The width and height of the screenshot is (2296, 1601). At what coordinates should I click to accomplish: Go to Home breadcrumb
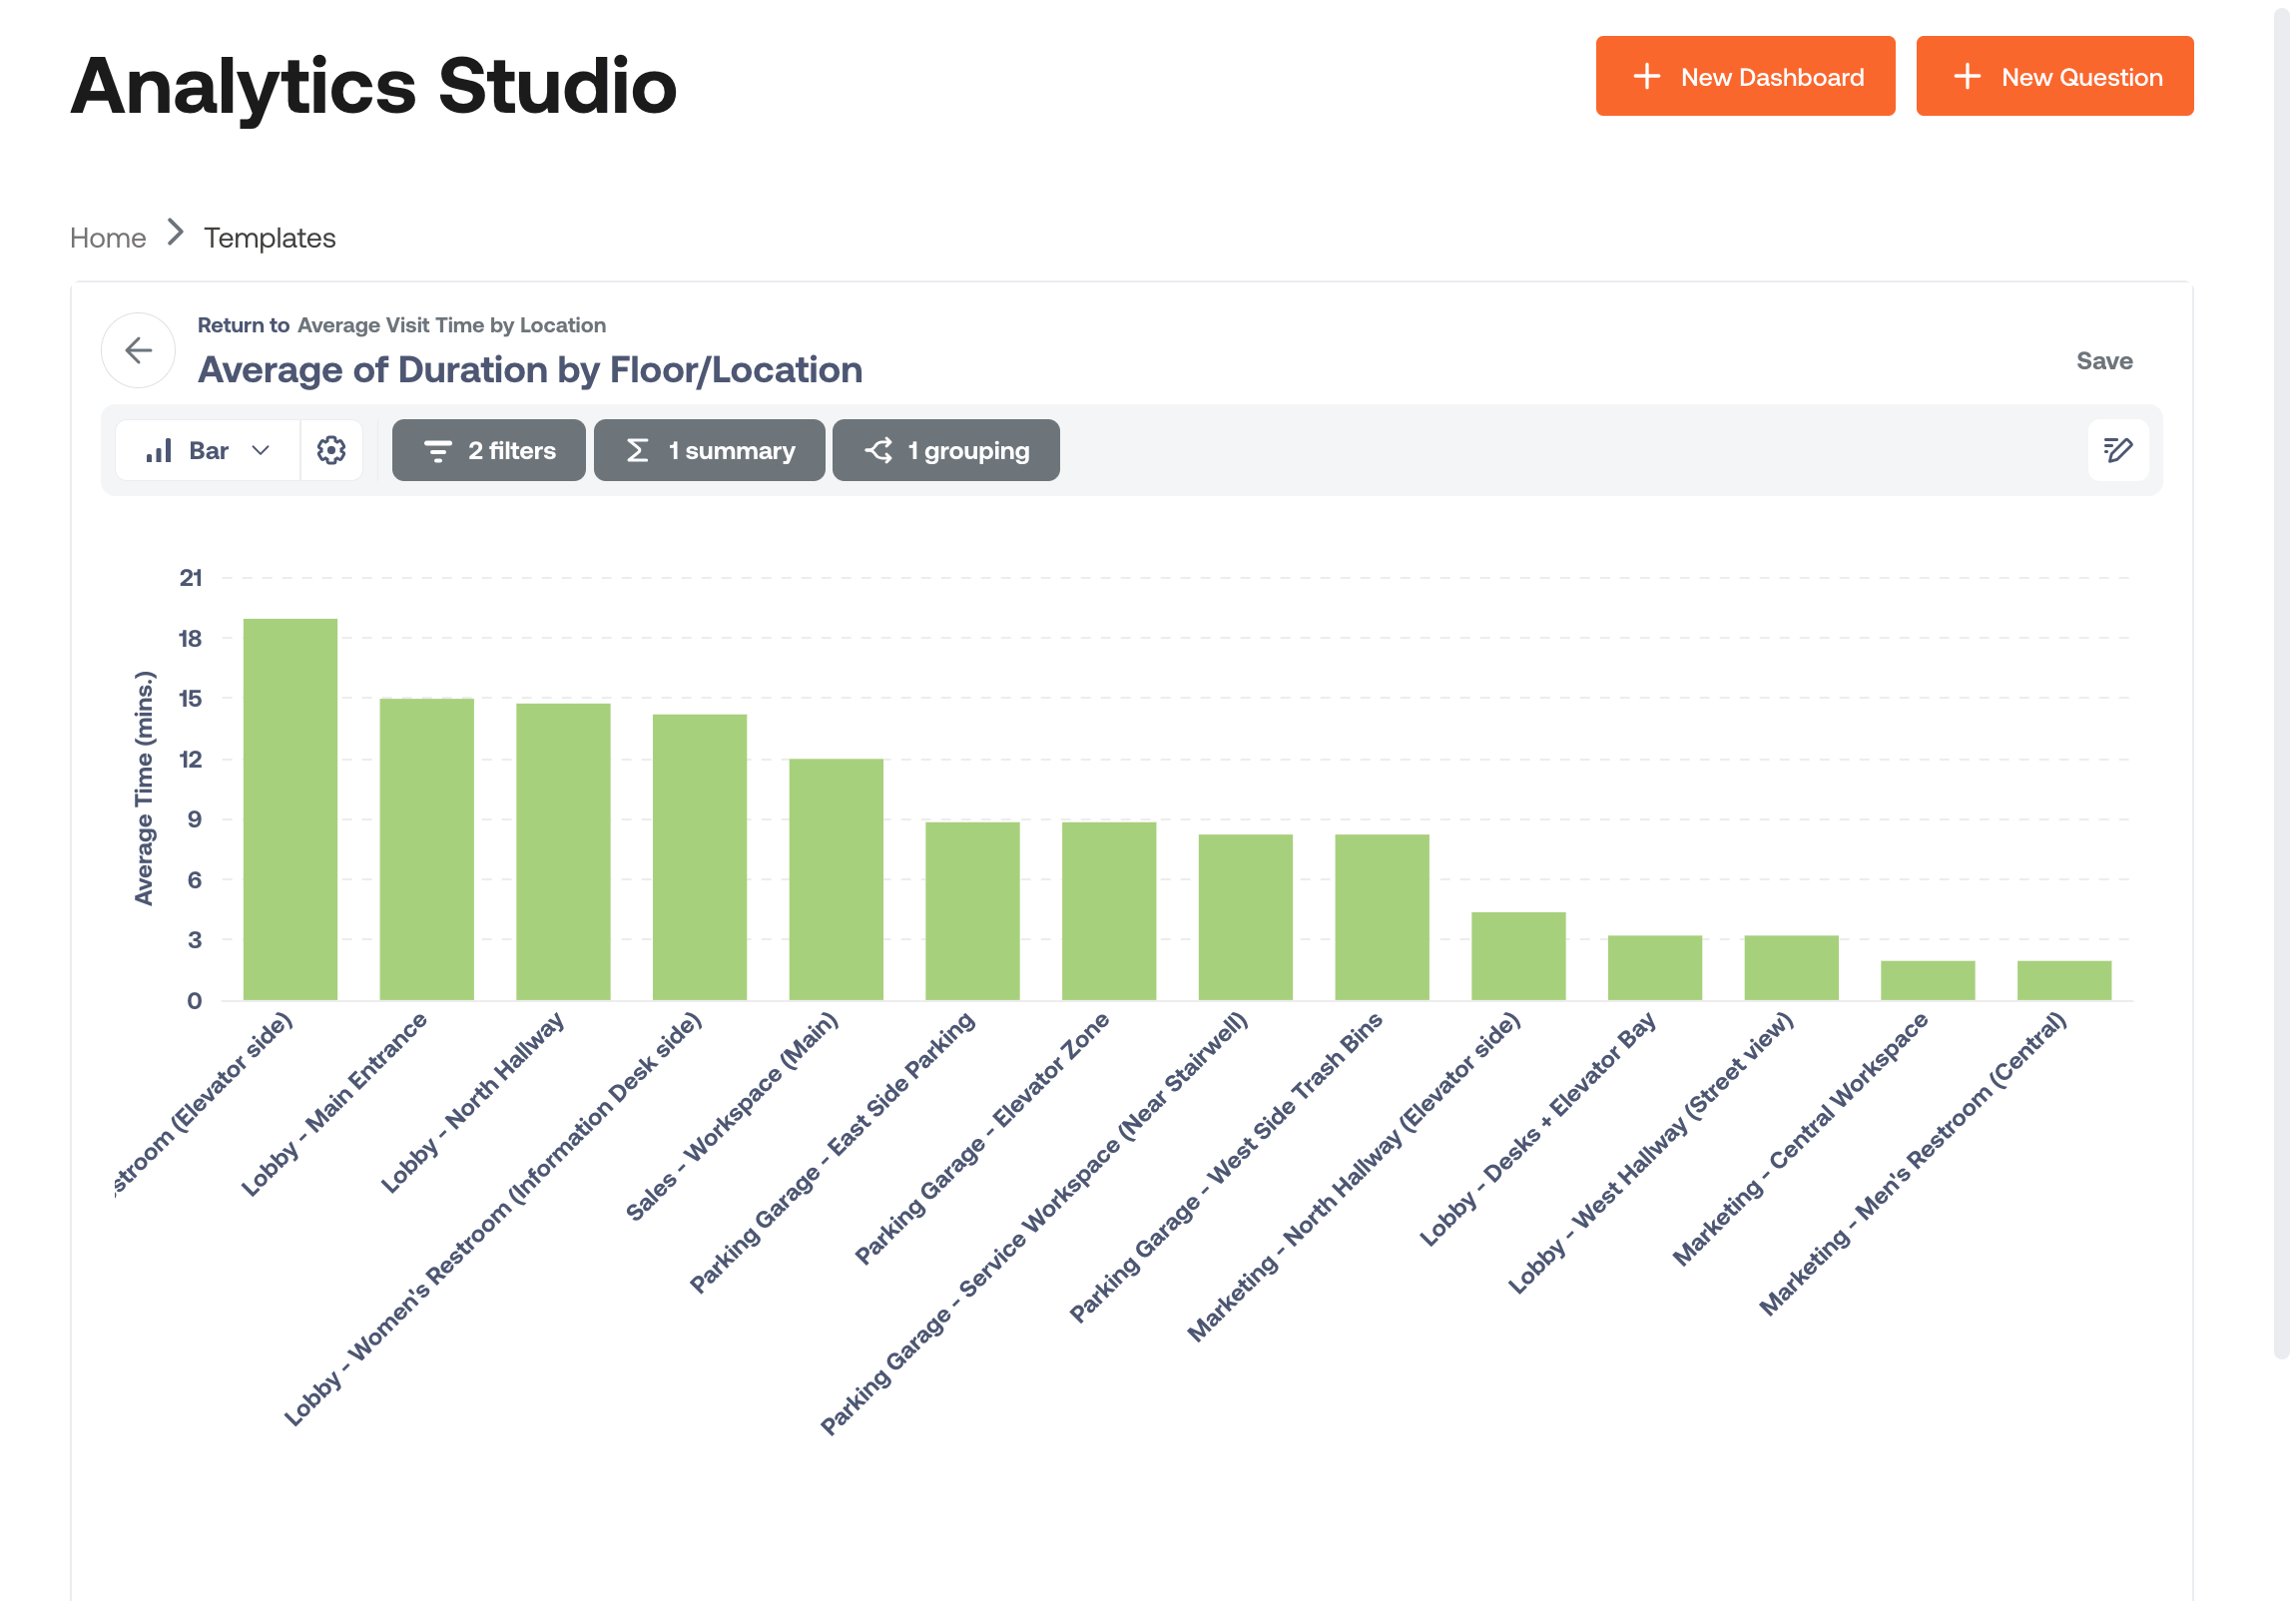[108, 238]
